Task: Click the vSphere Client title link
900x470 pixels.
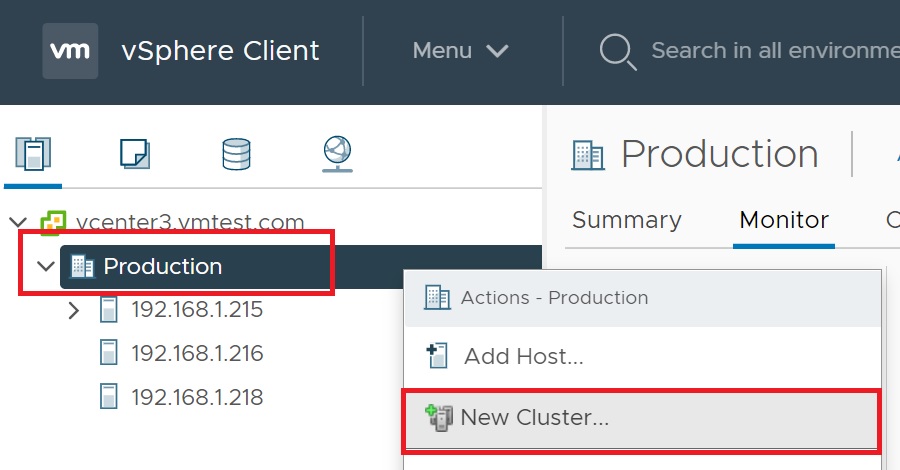Action: click(220, 50)
